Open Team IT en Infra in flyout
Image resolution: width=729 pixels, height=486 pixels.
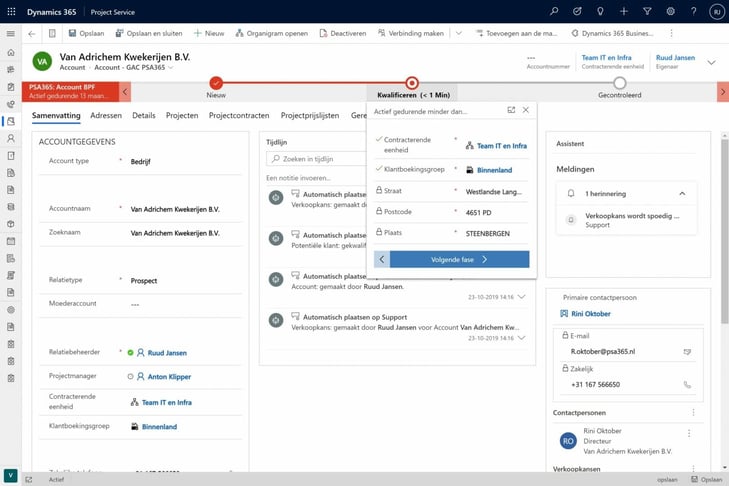(502, 146)
